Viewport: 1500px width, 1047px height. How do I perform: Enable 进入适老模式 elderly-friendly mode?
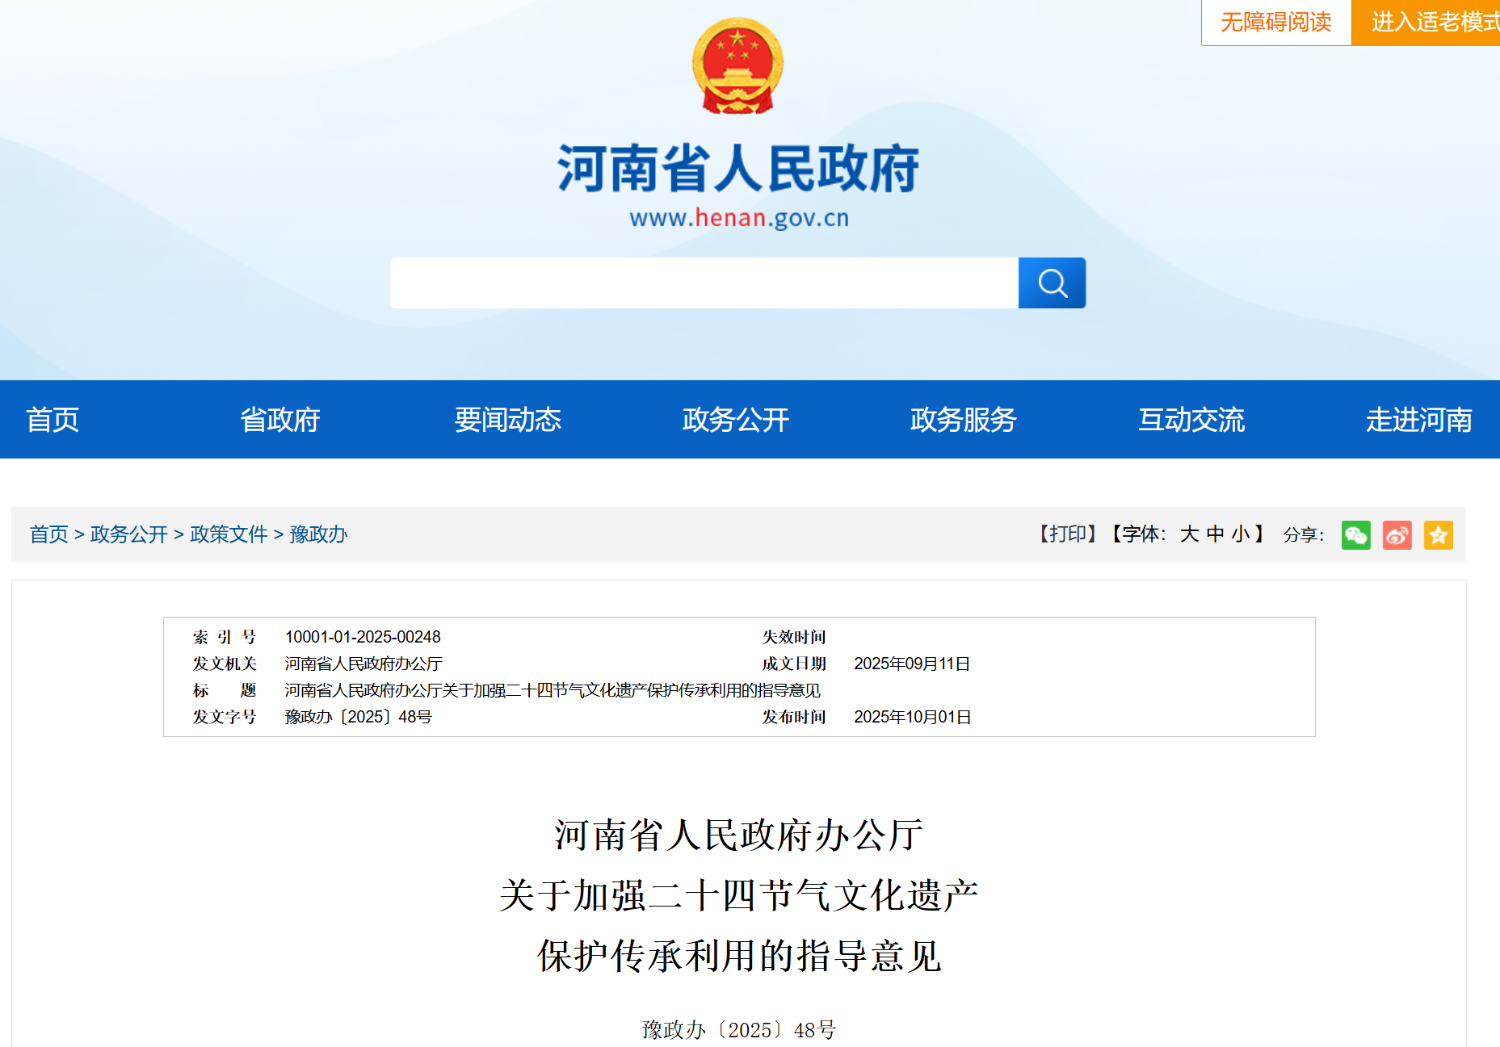(1430, 22)
